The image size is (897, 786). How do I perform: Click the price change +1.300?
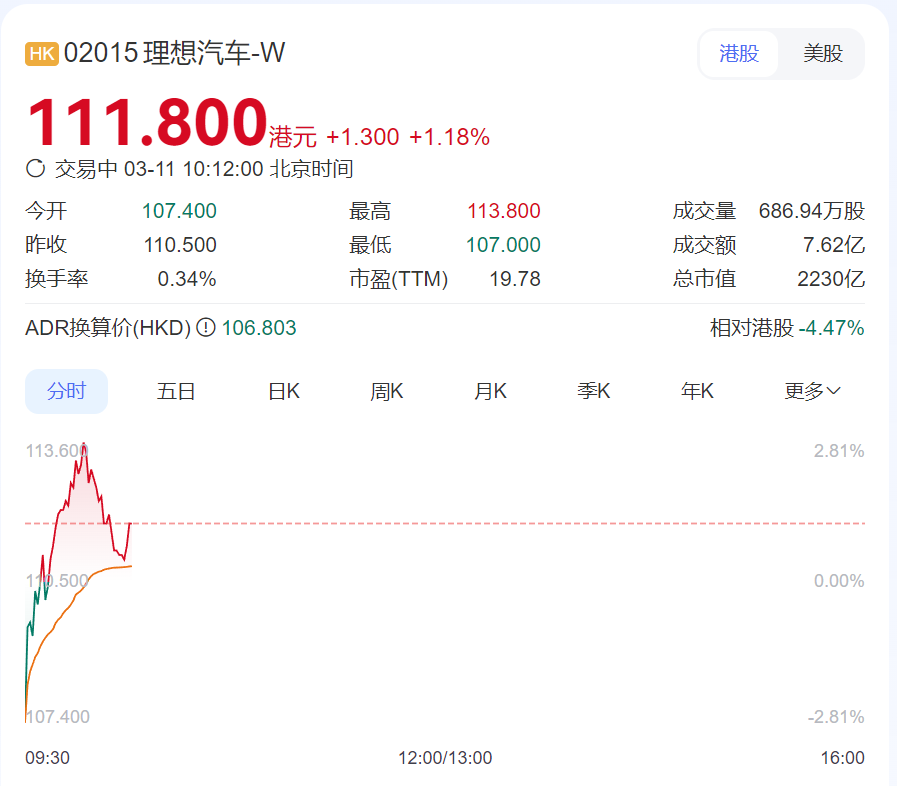(x=363, y=137)
